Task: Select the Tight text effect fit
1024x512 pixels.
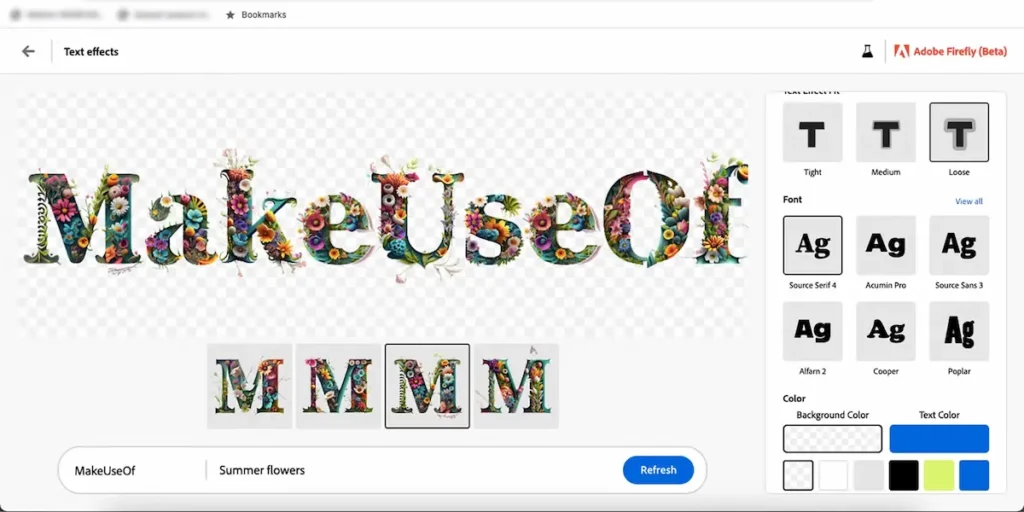Action: 812,133
